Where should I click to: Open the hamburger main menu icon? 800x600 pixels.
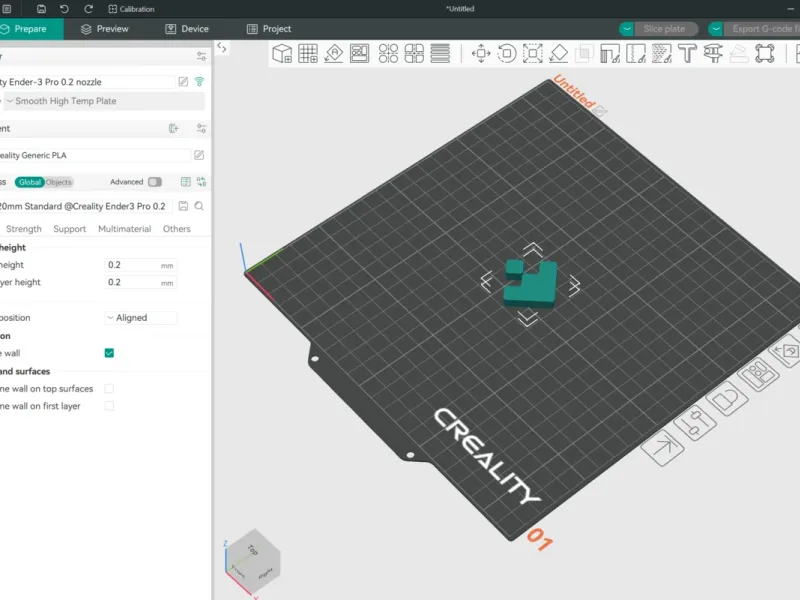pyautogui.click(x=7, y=9)
